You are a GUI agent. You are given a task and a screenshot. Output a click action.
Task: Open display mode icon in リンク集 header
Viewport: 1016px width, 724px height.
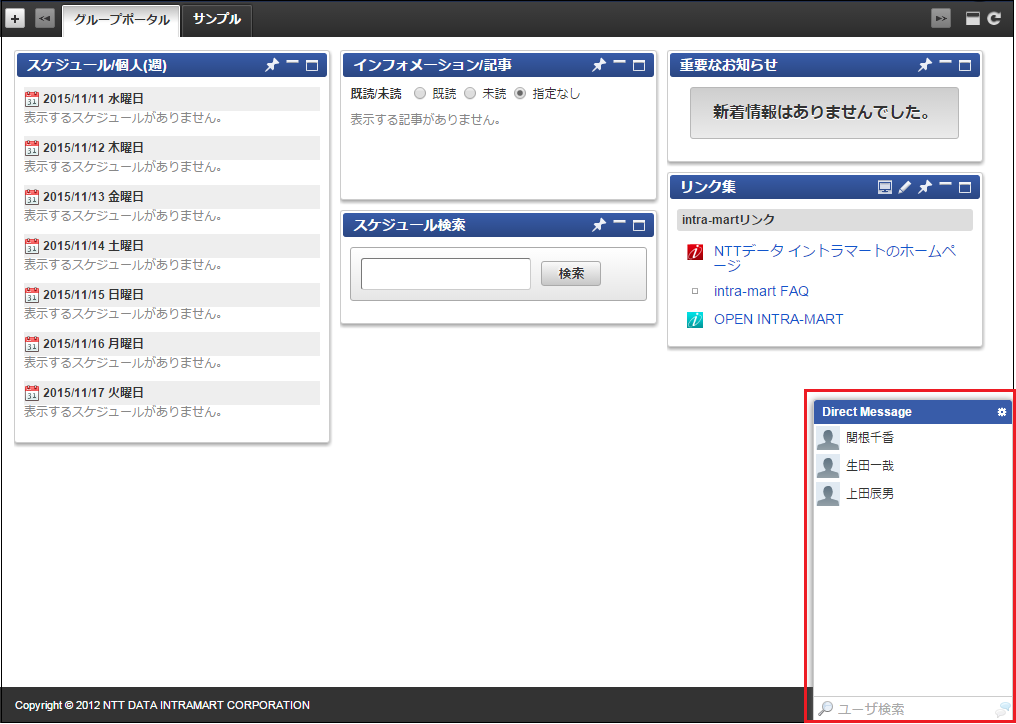point(884,187)
